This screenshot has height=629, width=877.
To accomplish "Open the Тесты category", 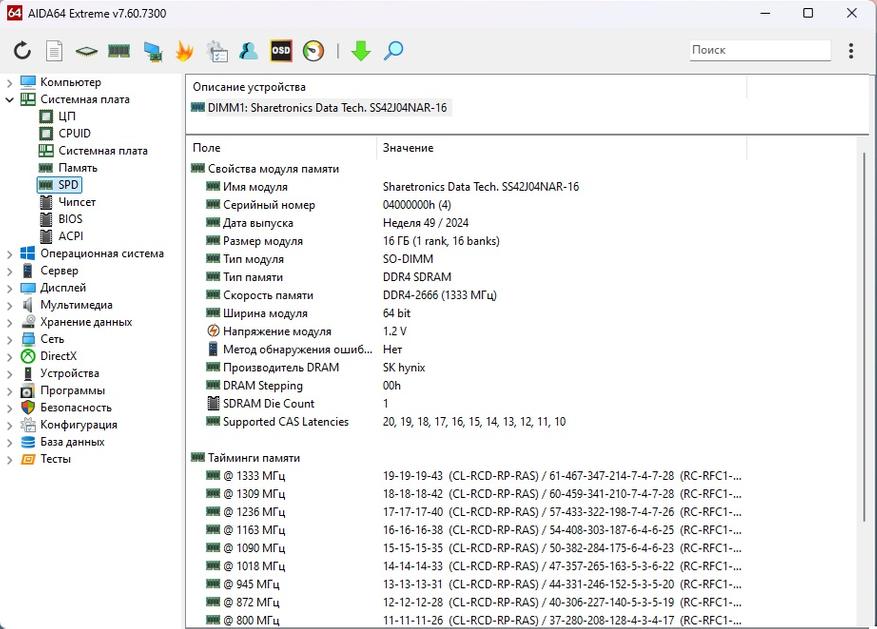I will [x=46, y=459].
